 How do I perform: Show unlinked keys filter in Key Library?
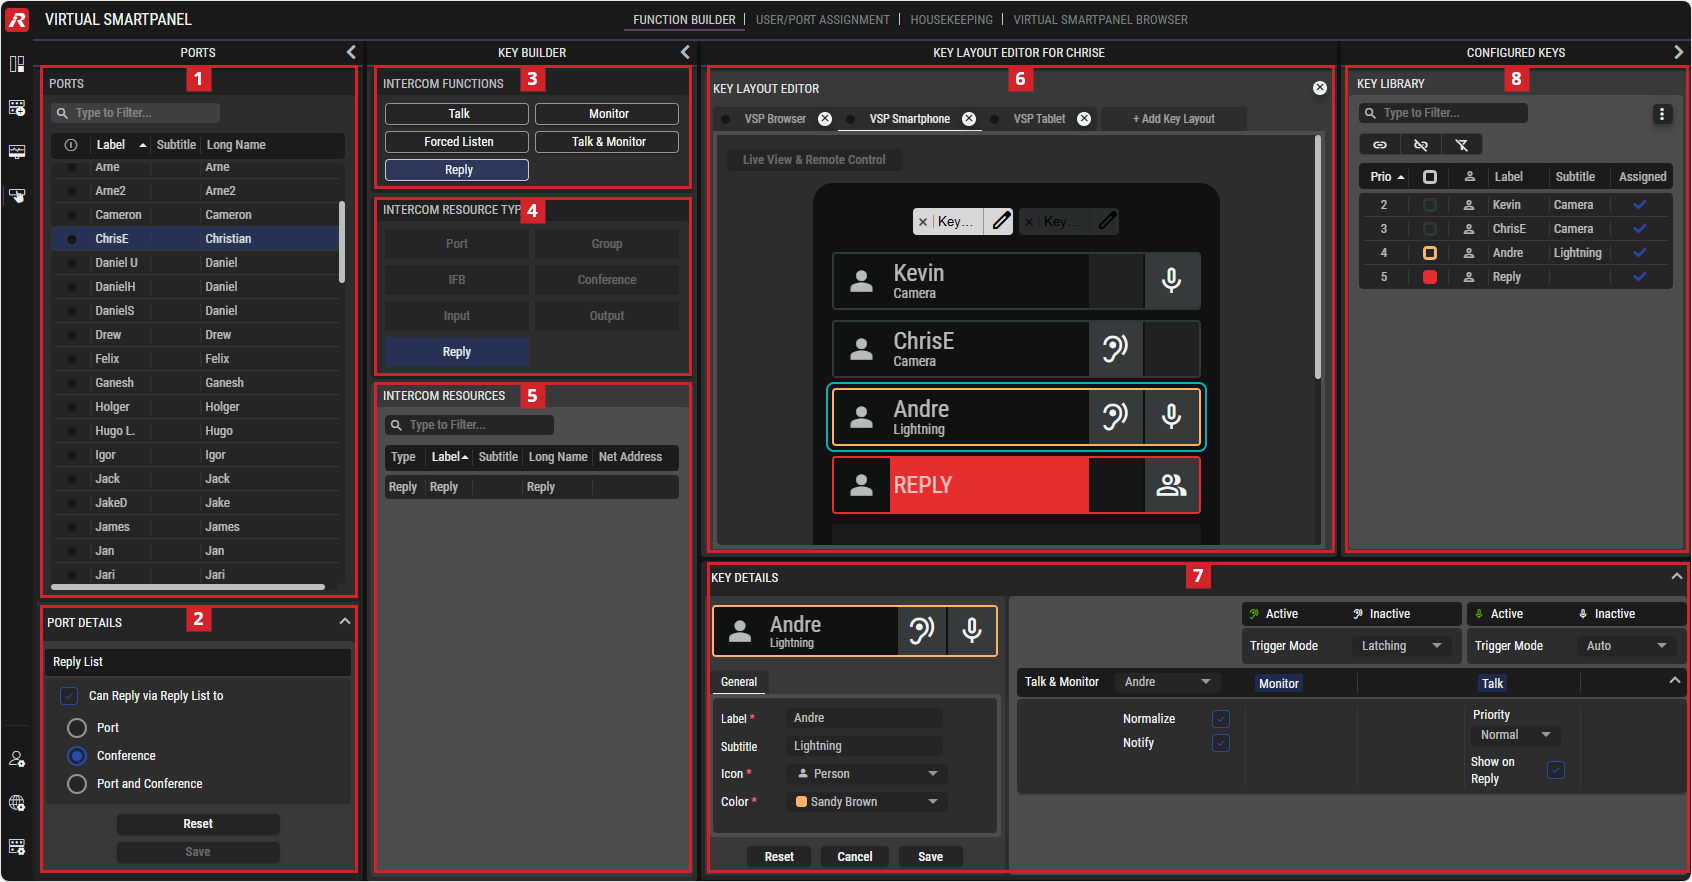(1421, 145)
